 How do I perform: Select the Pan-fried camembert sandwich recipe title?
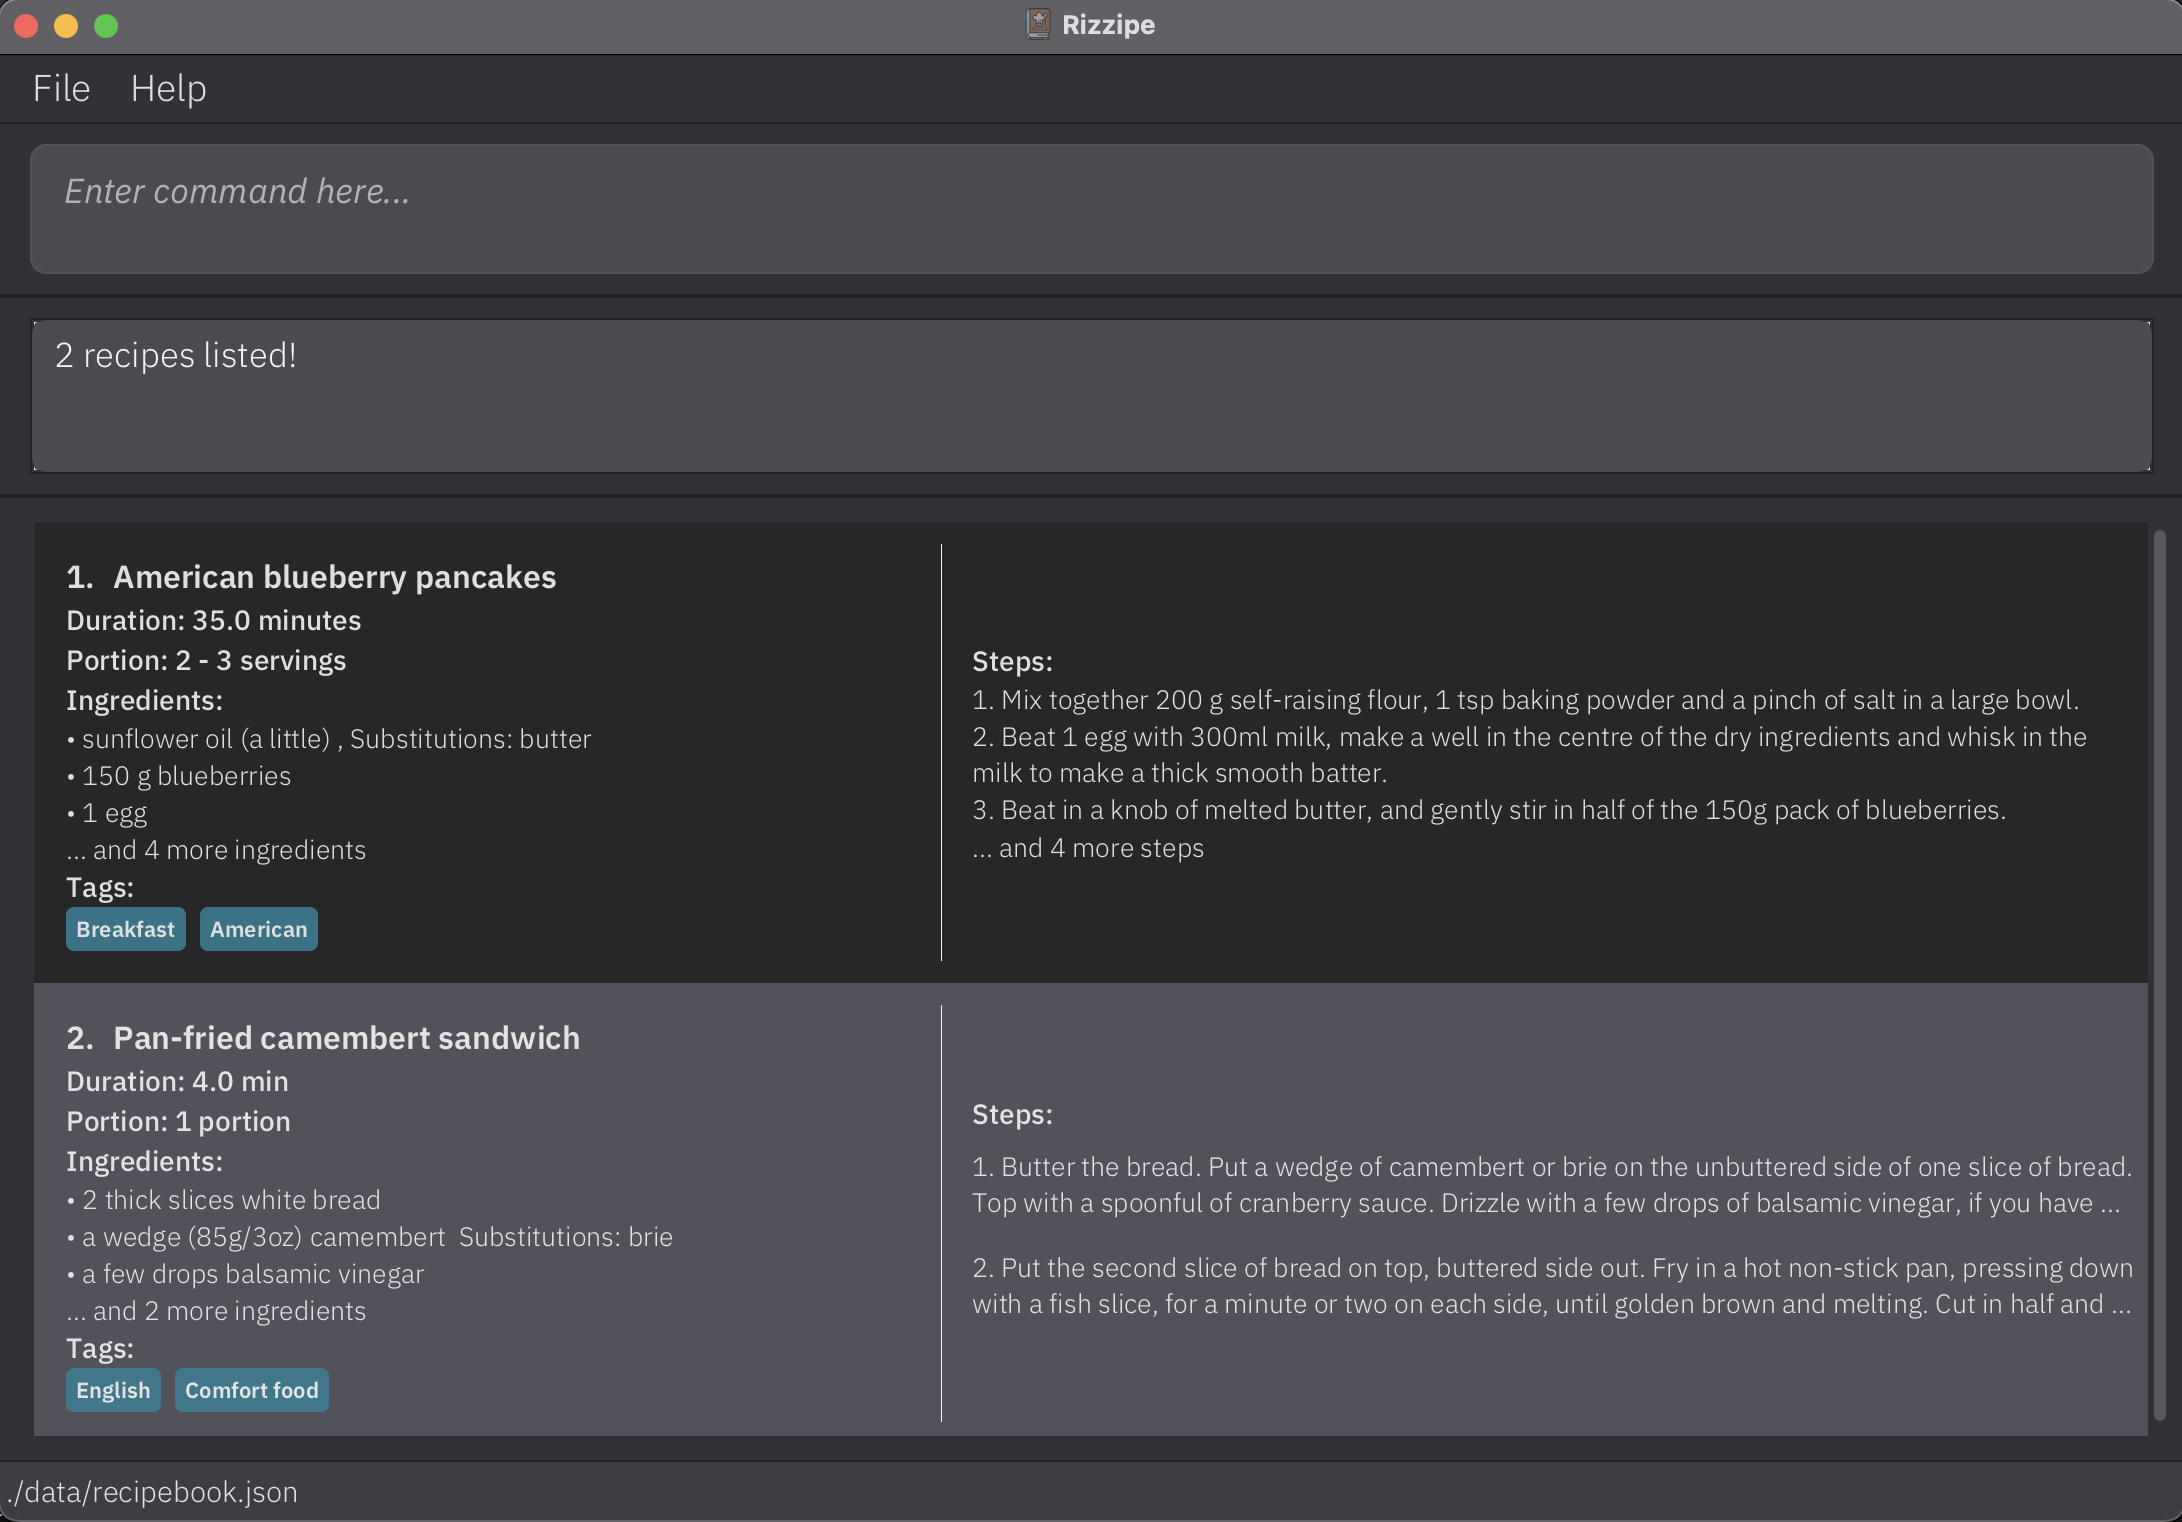coord(346,1038)
